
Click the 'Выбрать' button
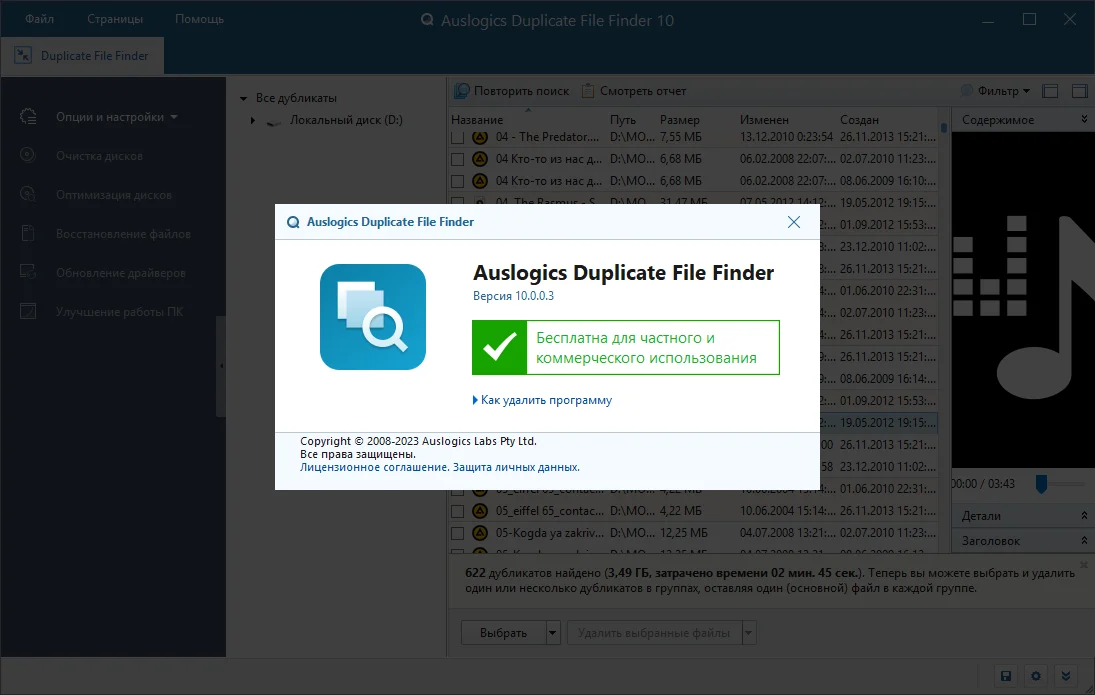click(x=503, y=633)
